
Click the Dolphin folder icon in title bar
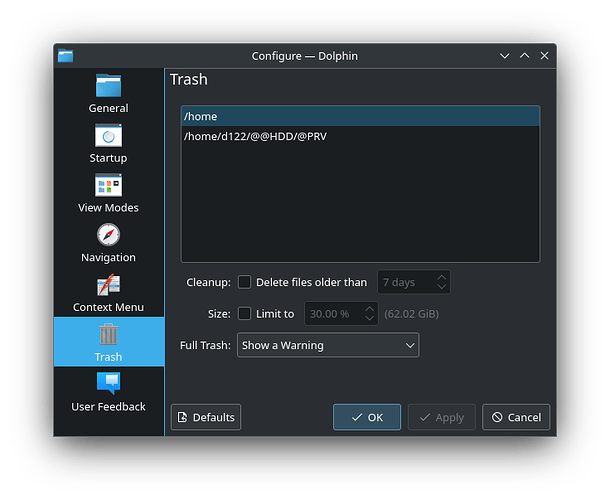tap(65, 56)
